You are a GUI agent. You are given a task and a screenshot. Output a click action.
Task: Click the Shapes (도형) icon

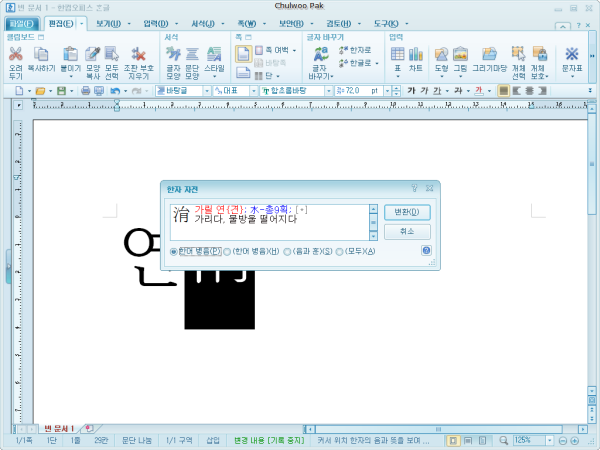(441, 54)
